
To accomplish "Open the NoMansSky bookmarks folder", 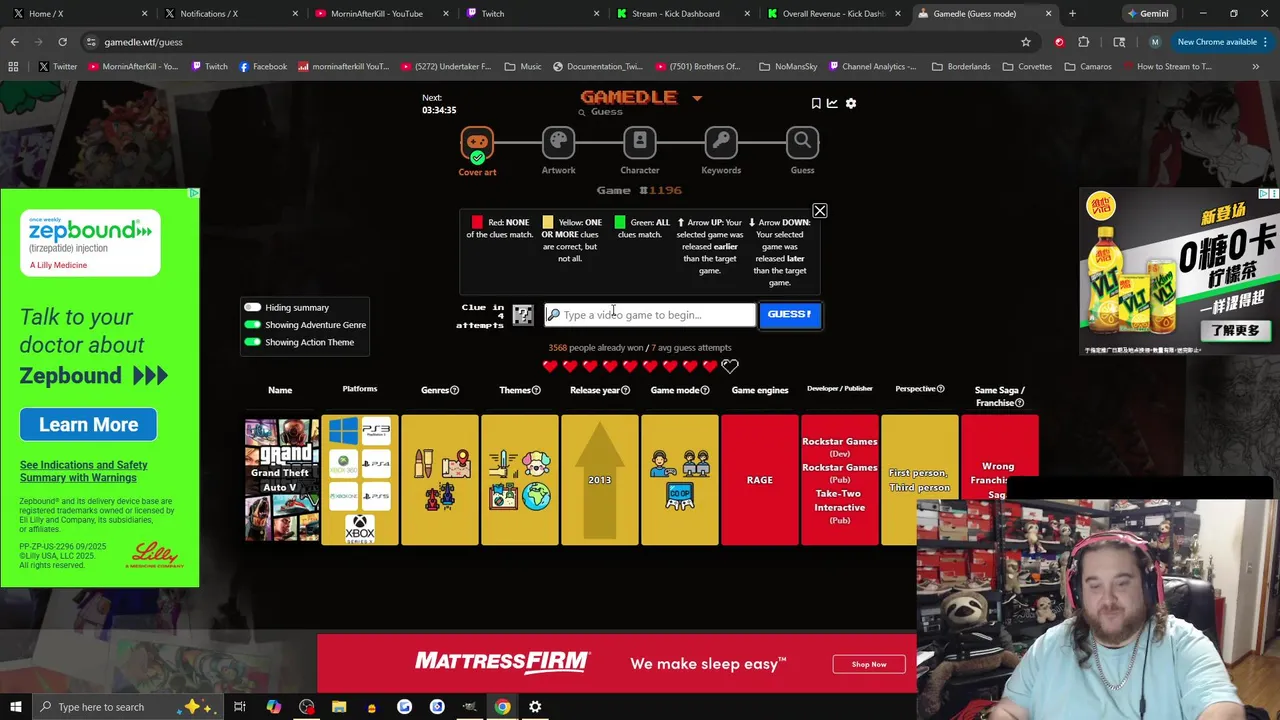I will (x=788, y=67).
